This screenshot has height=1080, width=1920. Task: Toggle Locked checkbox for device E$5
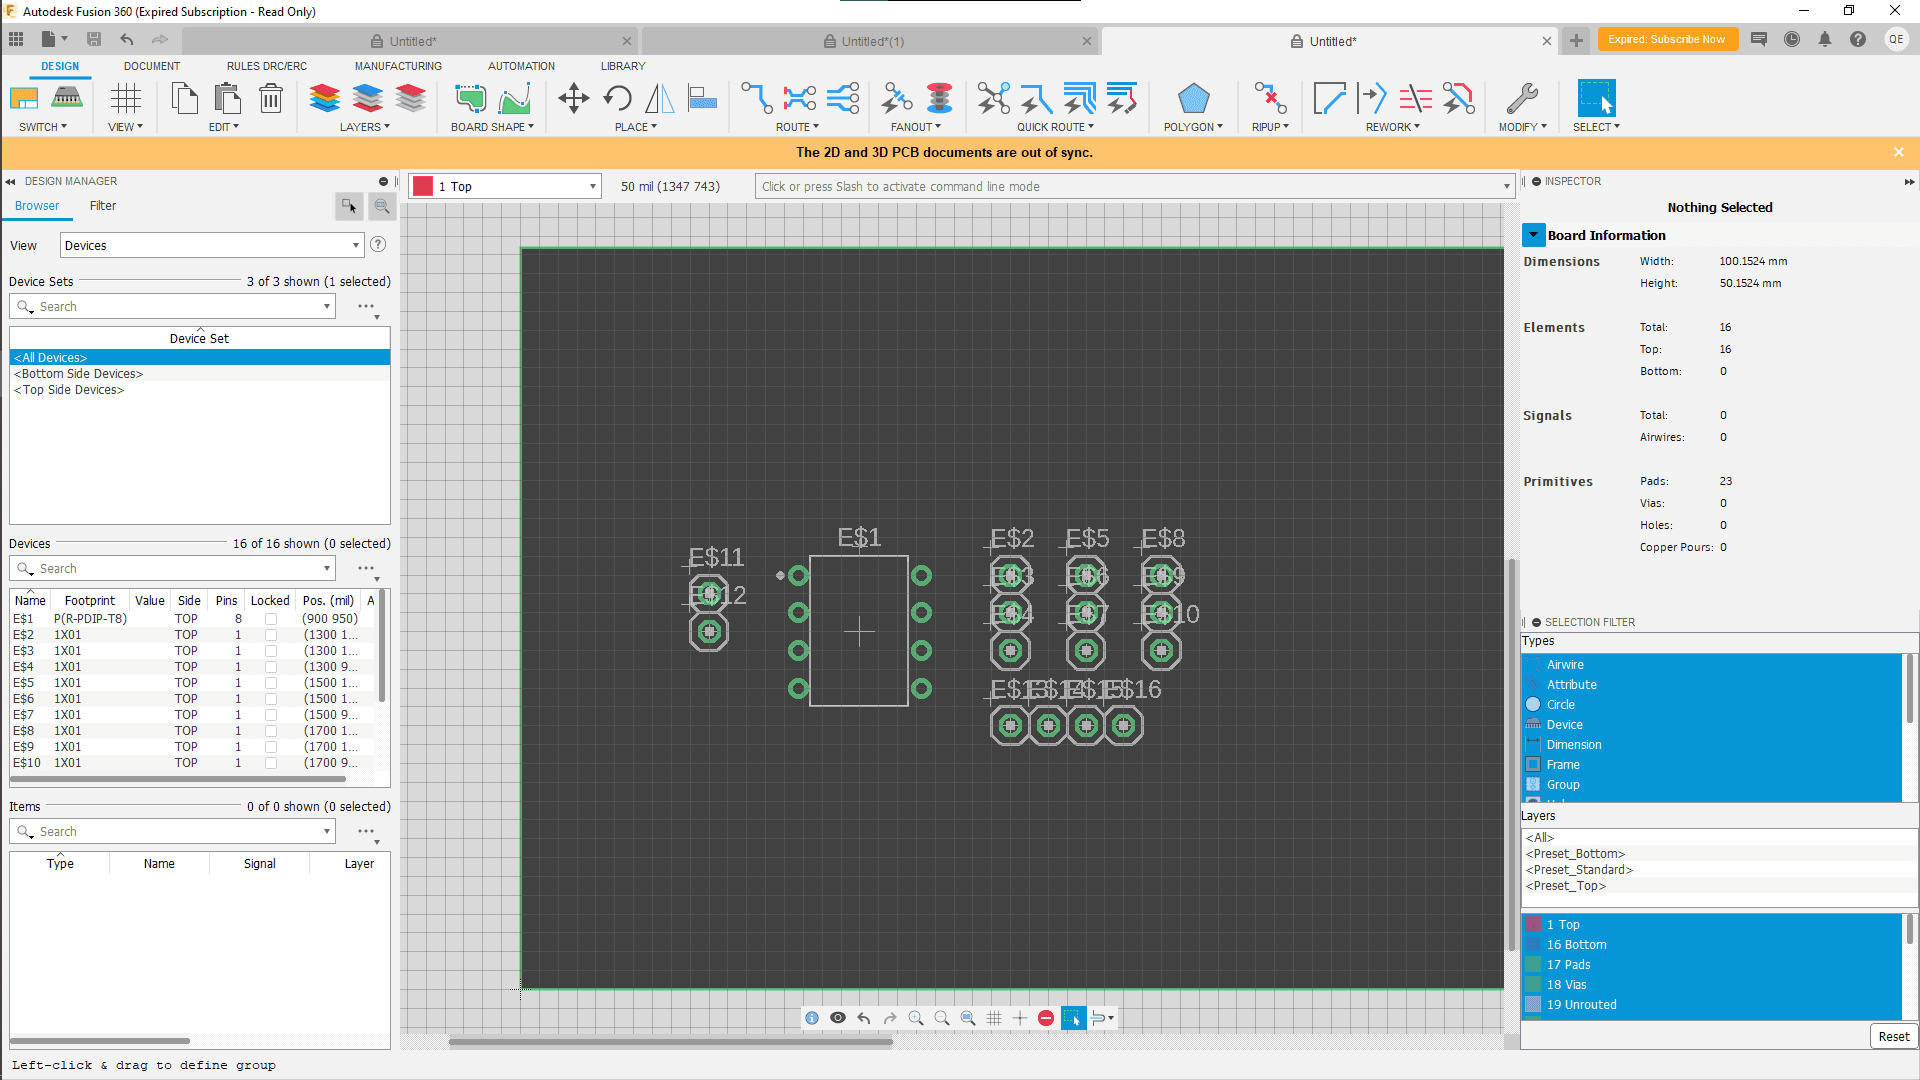(270, 683)
